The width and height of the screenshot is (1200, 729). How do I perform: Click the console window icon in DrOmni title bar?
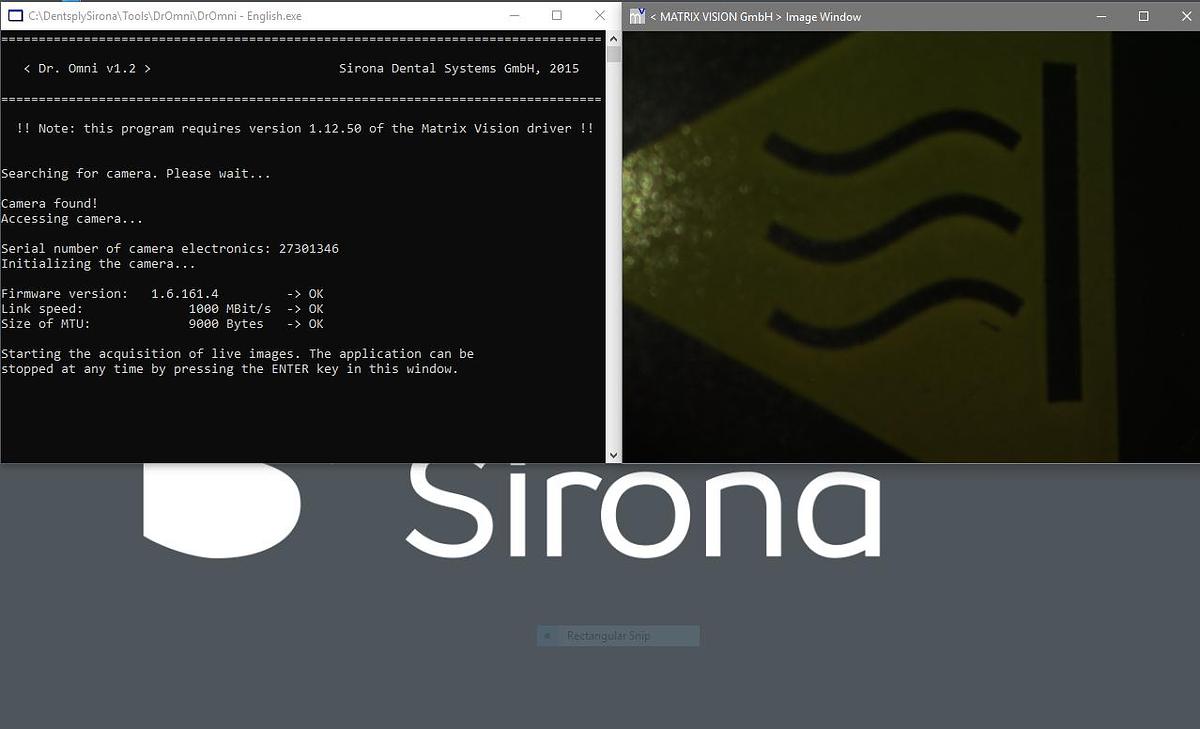(15, 16)
